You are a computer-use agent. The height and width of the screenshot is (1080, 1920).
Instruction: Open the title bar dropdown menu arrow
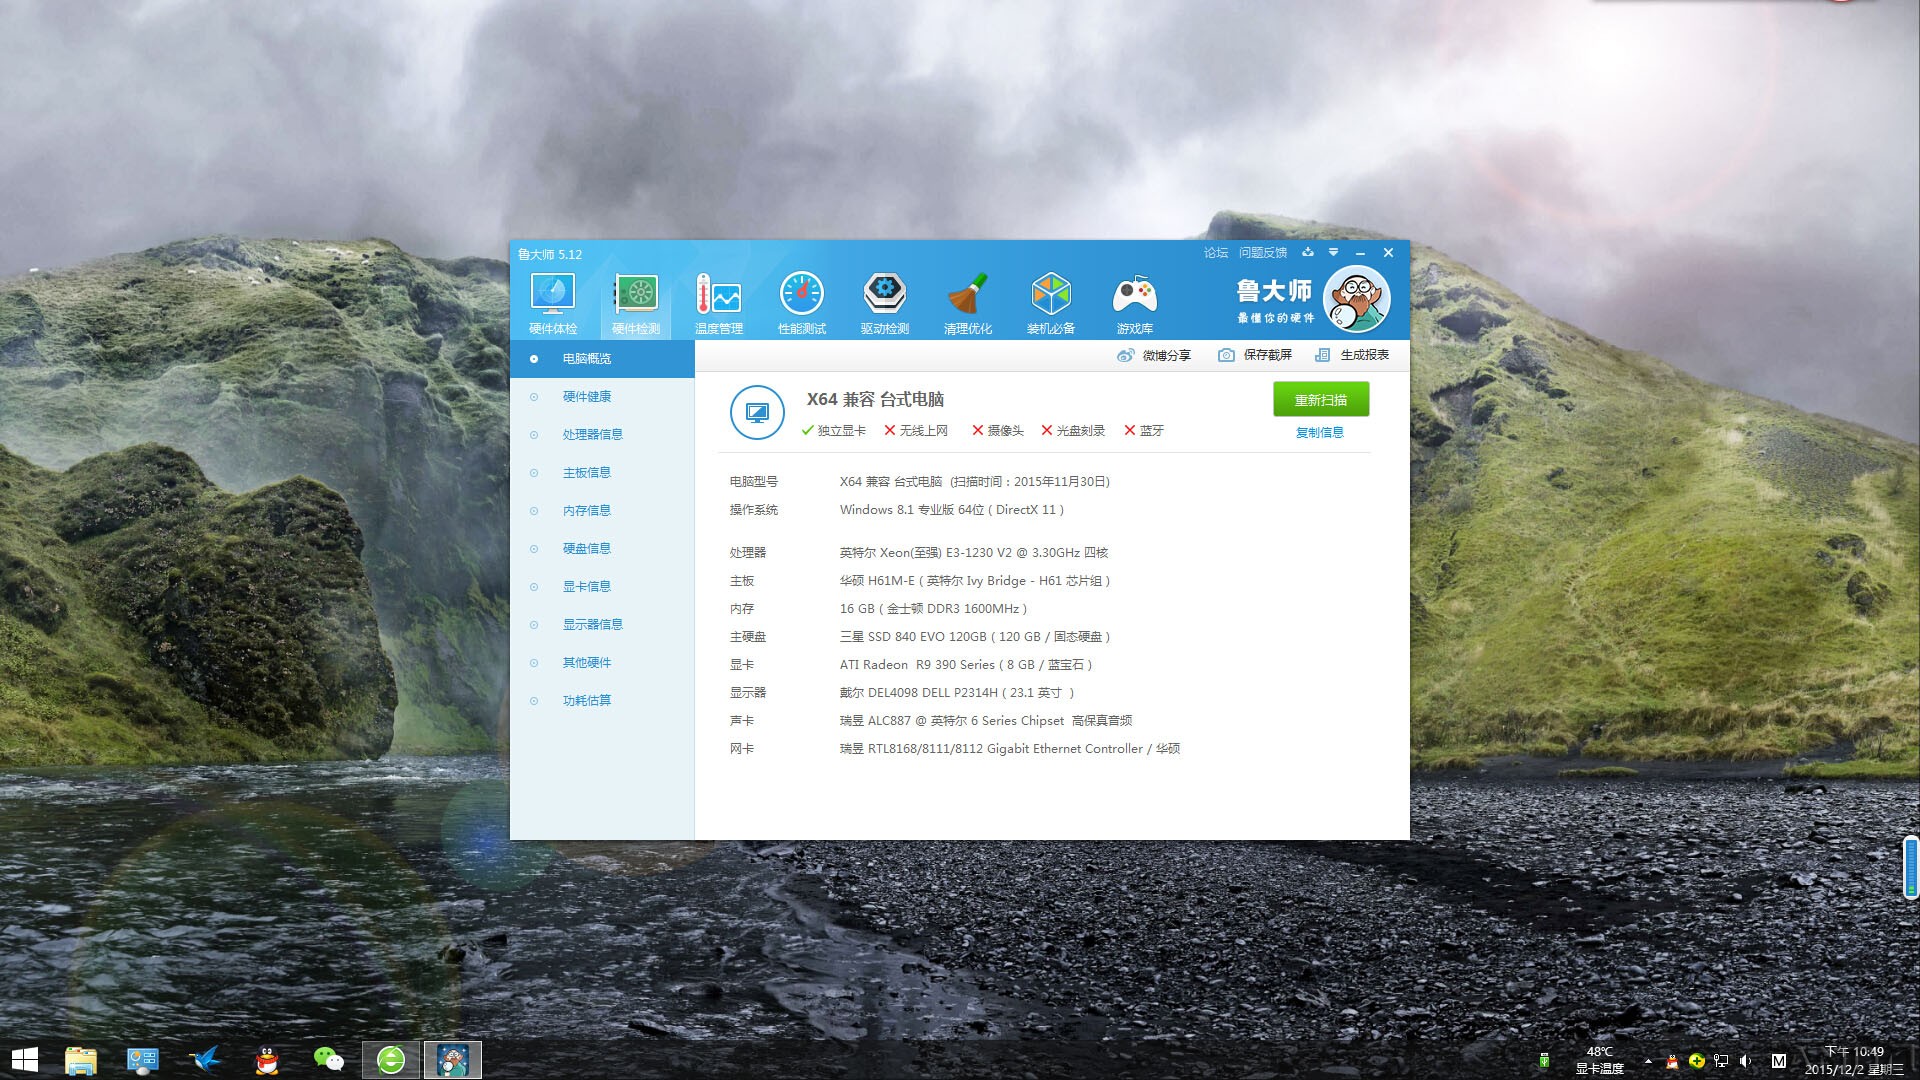click(1333, 253)
